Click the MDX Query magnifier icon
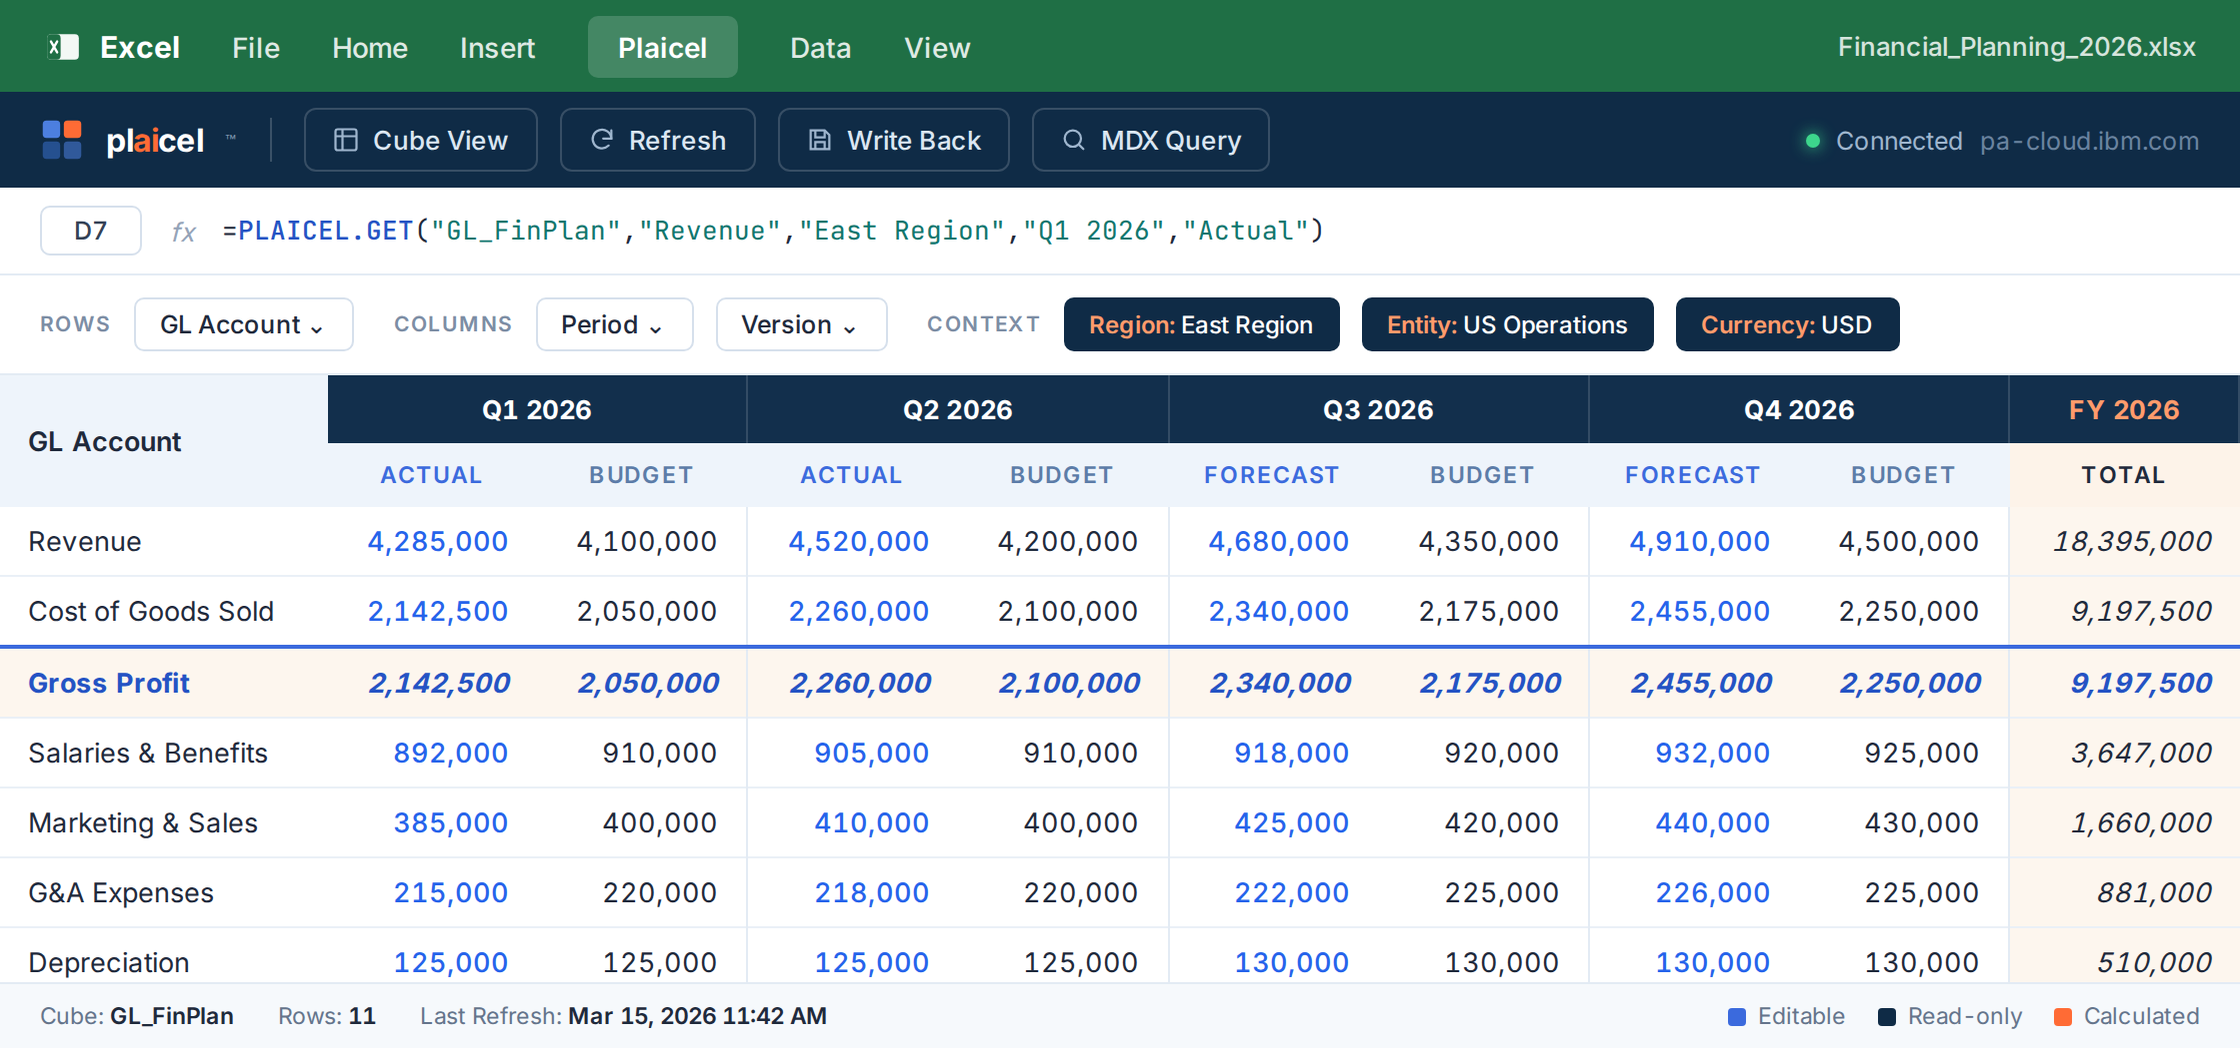 coord(1073,140)
